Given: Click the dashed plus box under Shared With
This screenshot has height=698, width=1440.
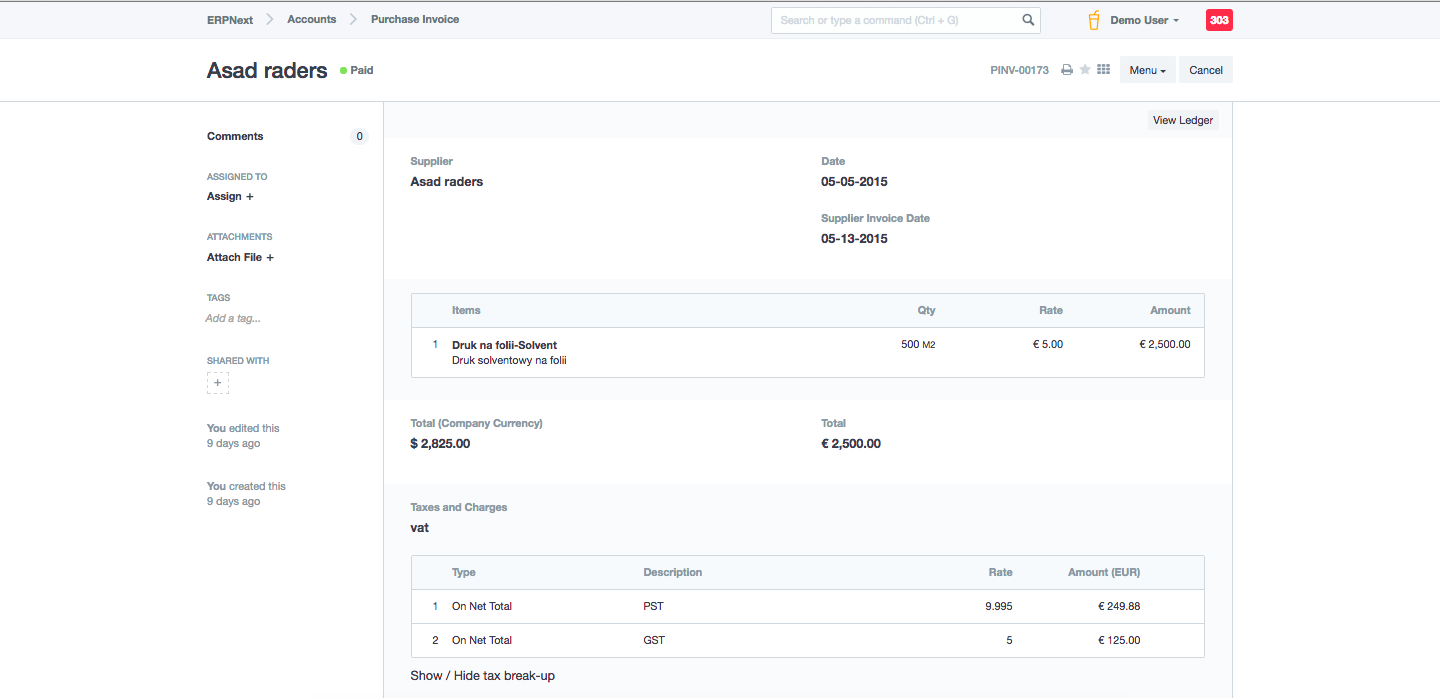Looking at the screenshot, I should 218,383.
